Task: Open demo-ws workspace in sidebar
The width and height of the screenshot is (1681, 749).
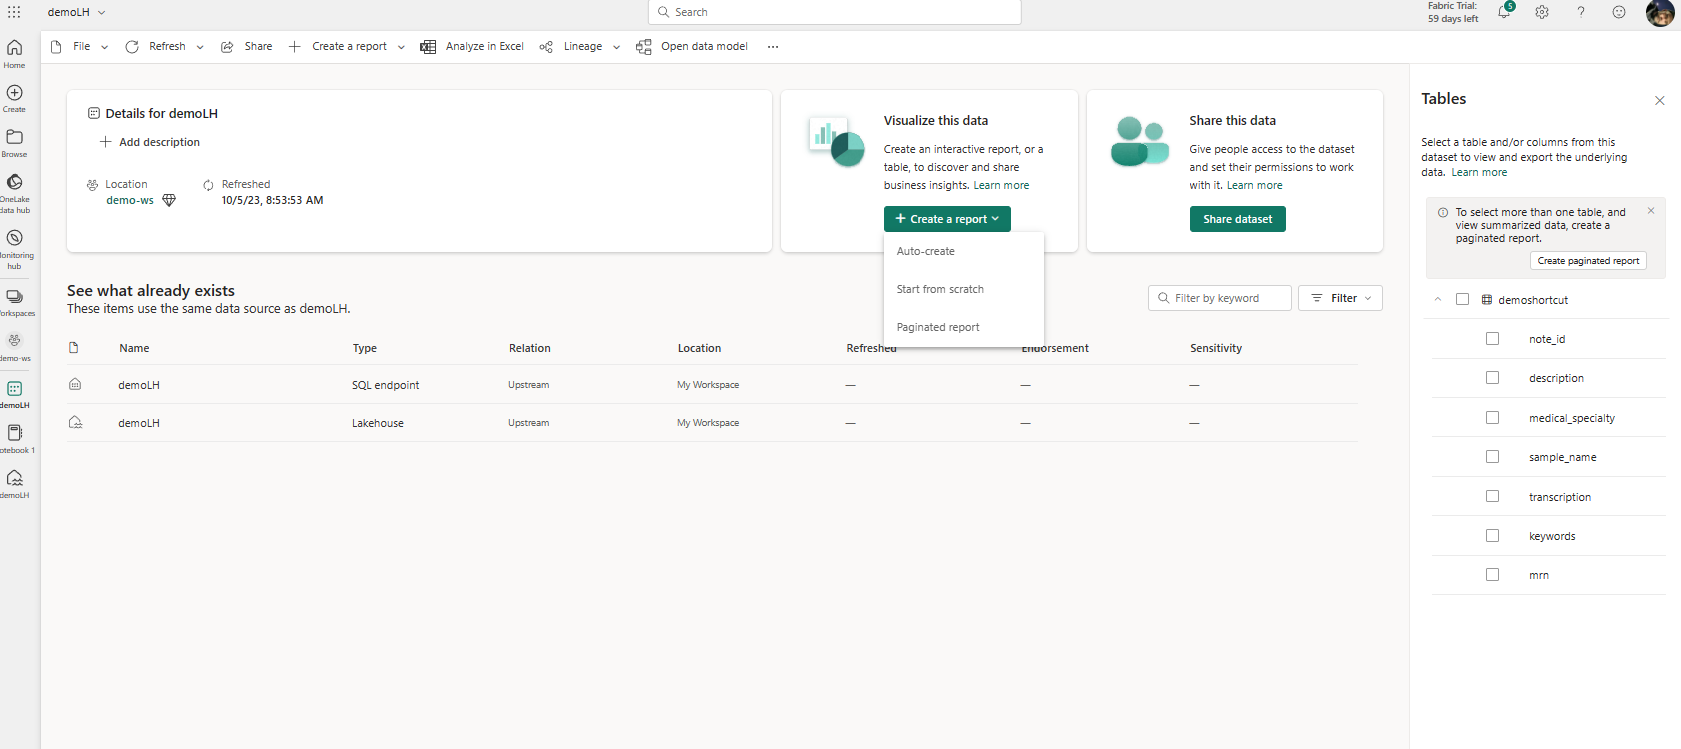Action: point(14,347)
